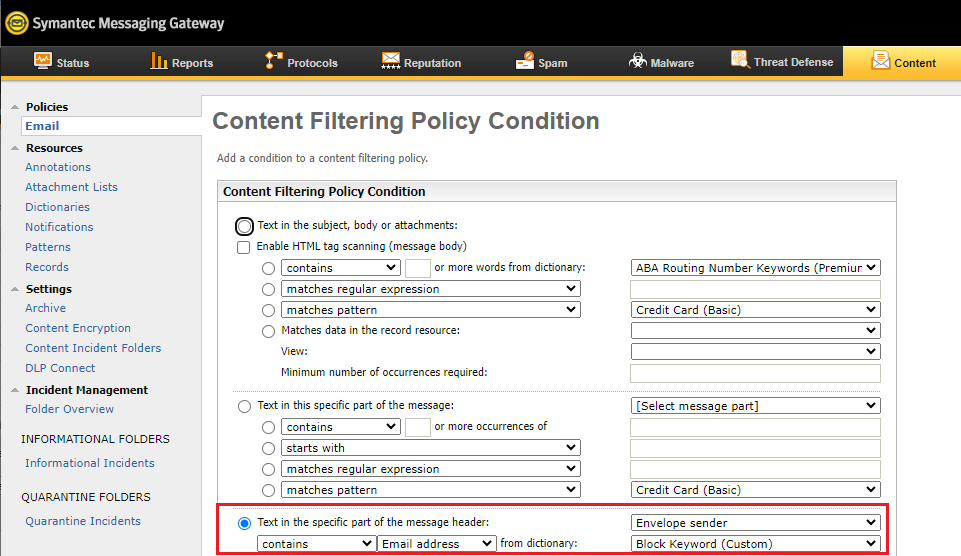Open the Envelope sender dropdown
Viewport: 961px width, 556px height.
pos(756,522)
